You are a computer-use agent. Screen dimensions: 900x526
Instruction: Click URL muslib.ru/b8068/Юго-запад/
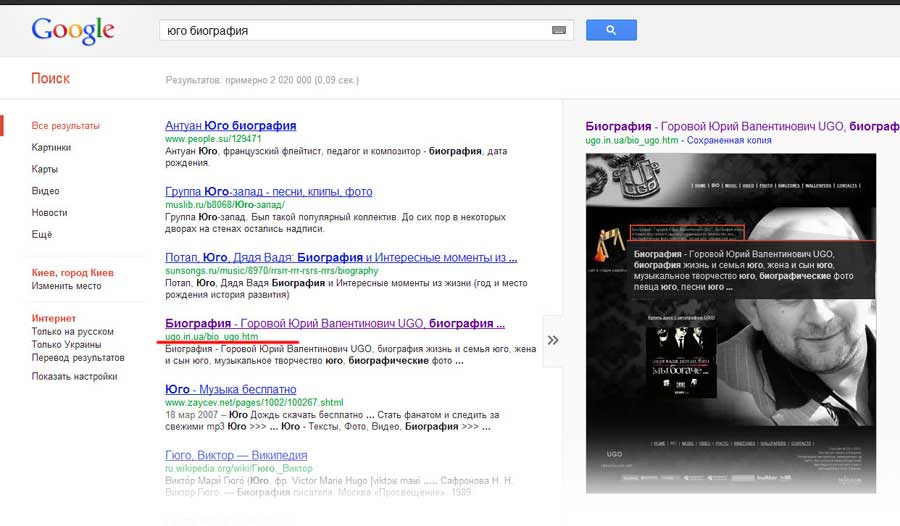[x=224, y=204]
